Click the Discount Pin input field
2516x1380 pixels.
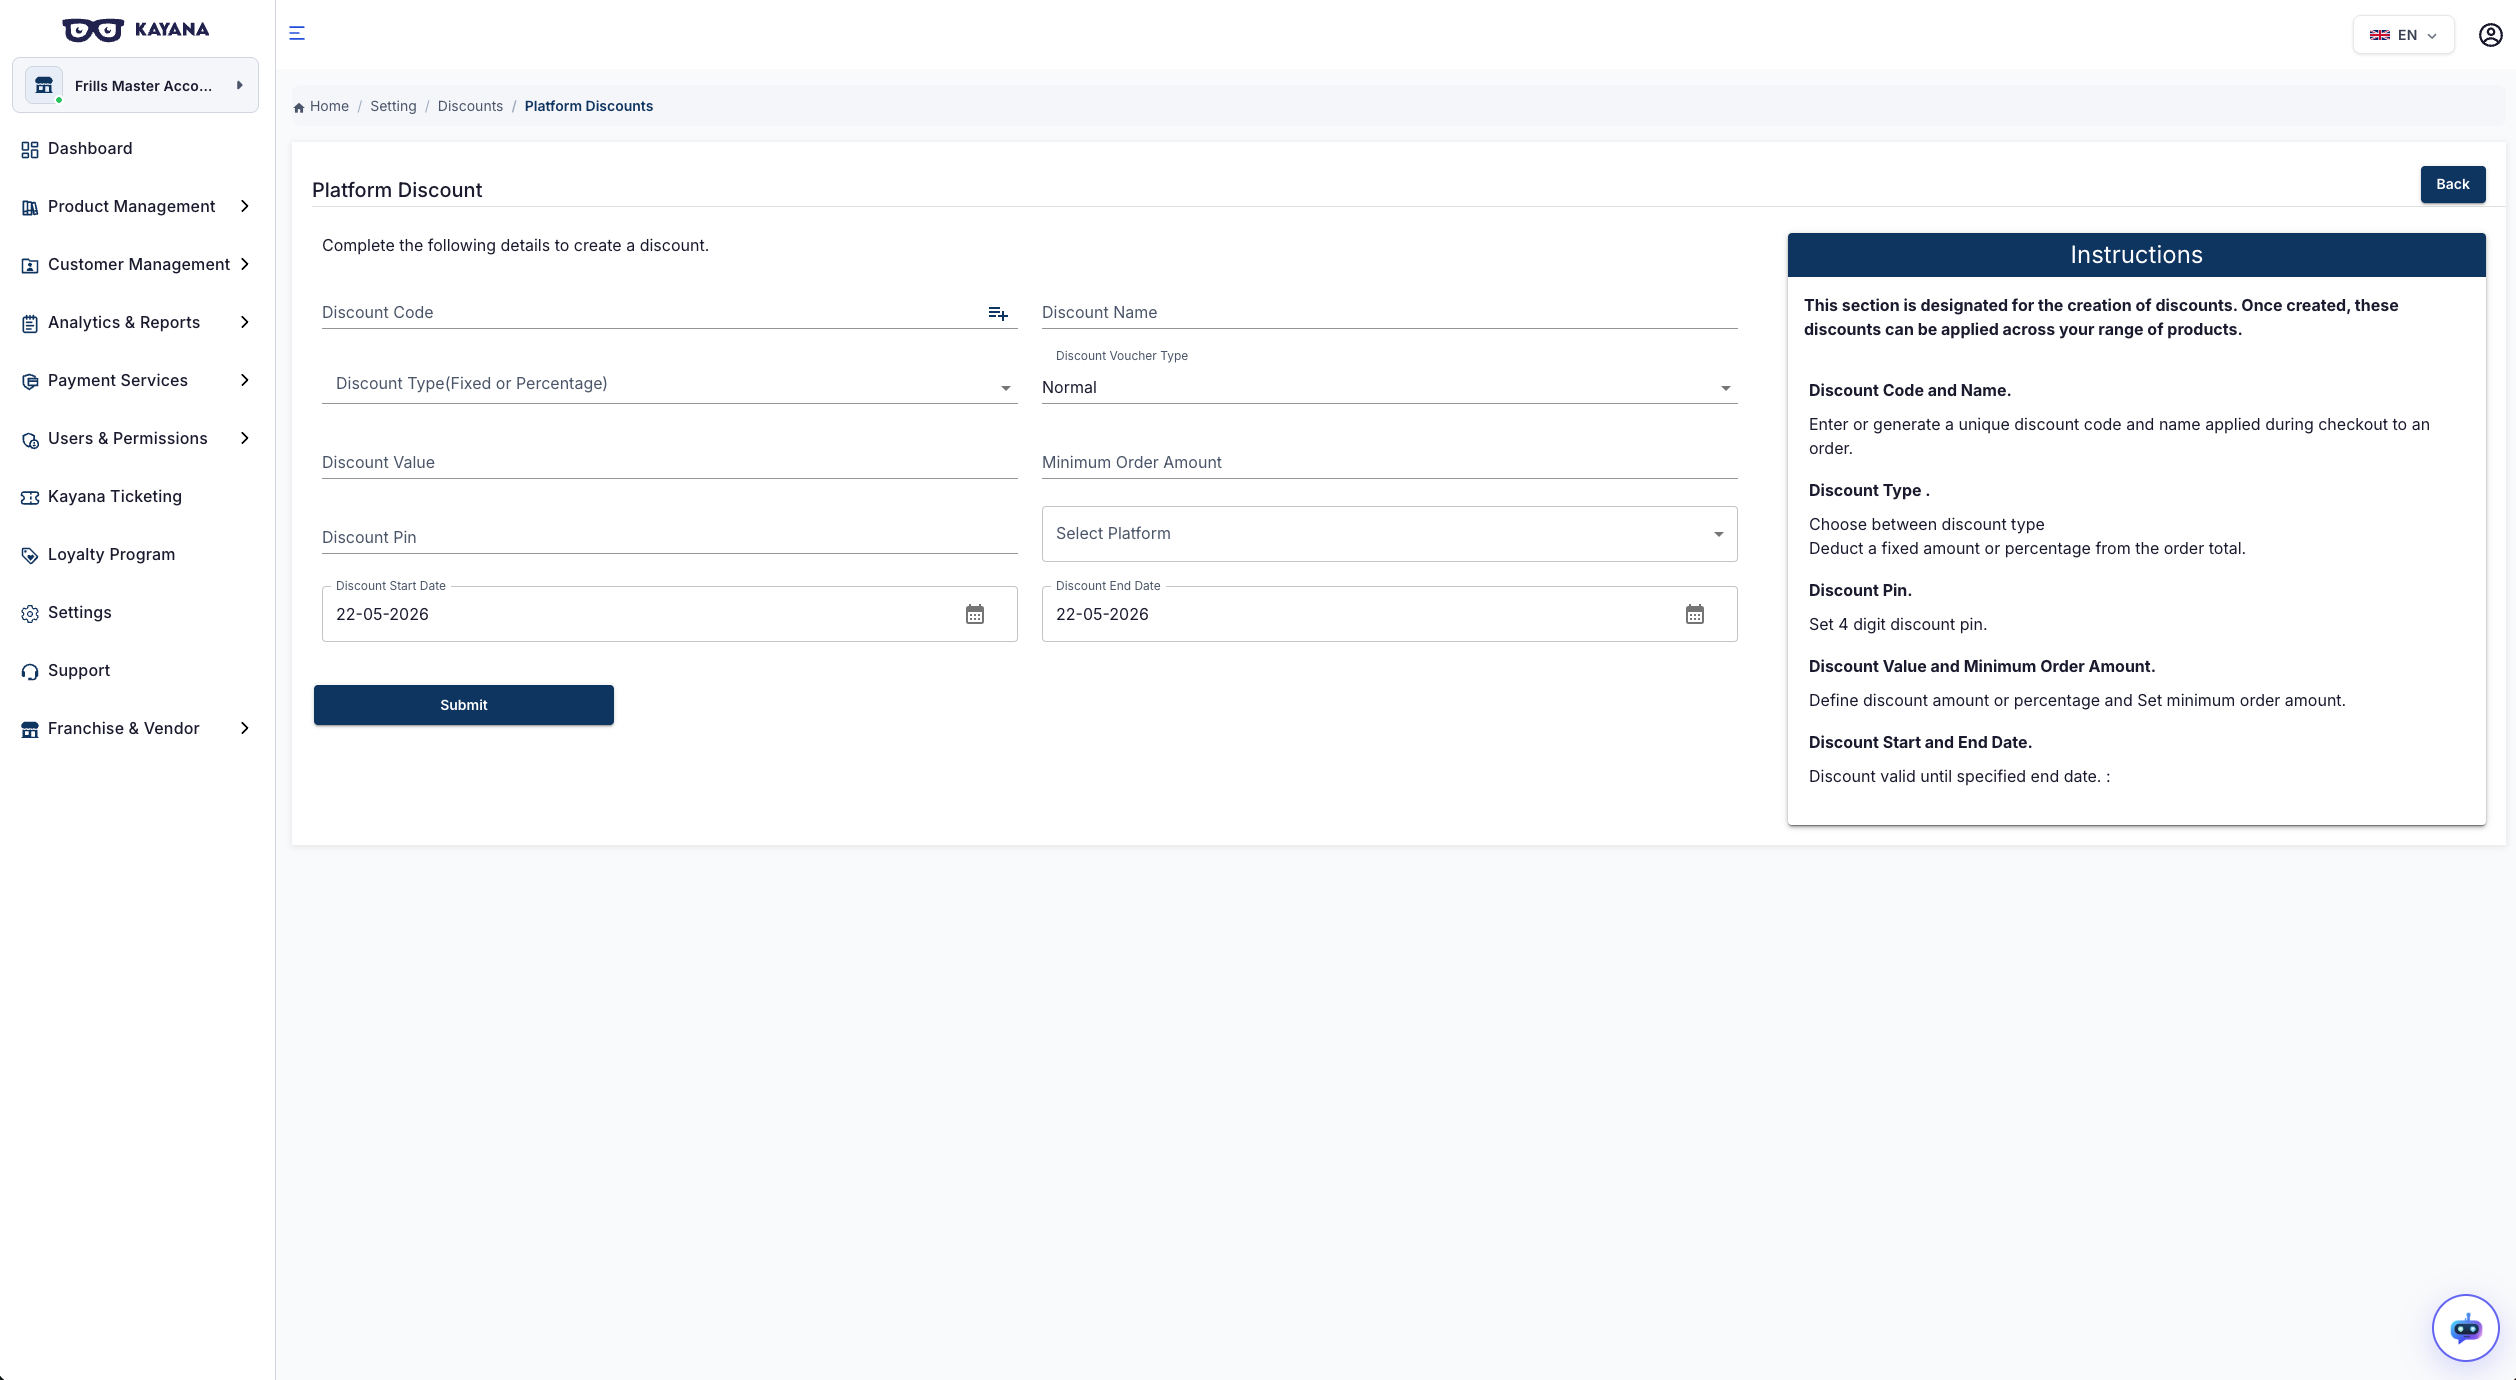coord(669,537)
